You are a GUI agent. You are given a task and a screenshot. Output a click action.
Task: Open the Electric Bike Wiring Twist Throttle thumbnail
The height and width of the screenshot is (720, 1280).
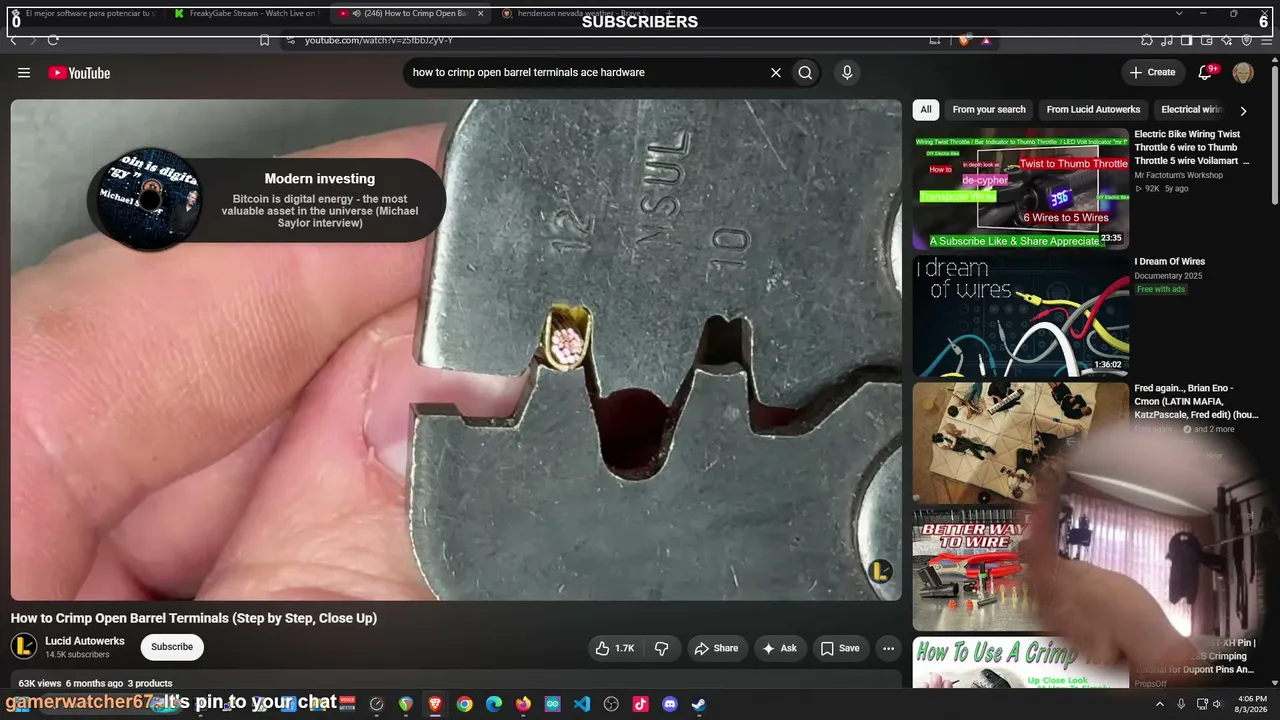pyautogui.click(x=1020, y=188)
